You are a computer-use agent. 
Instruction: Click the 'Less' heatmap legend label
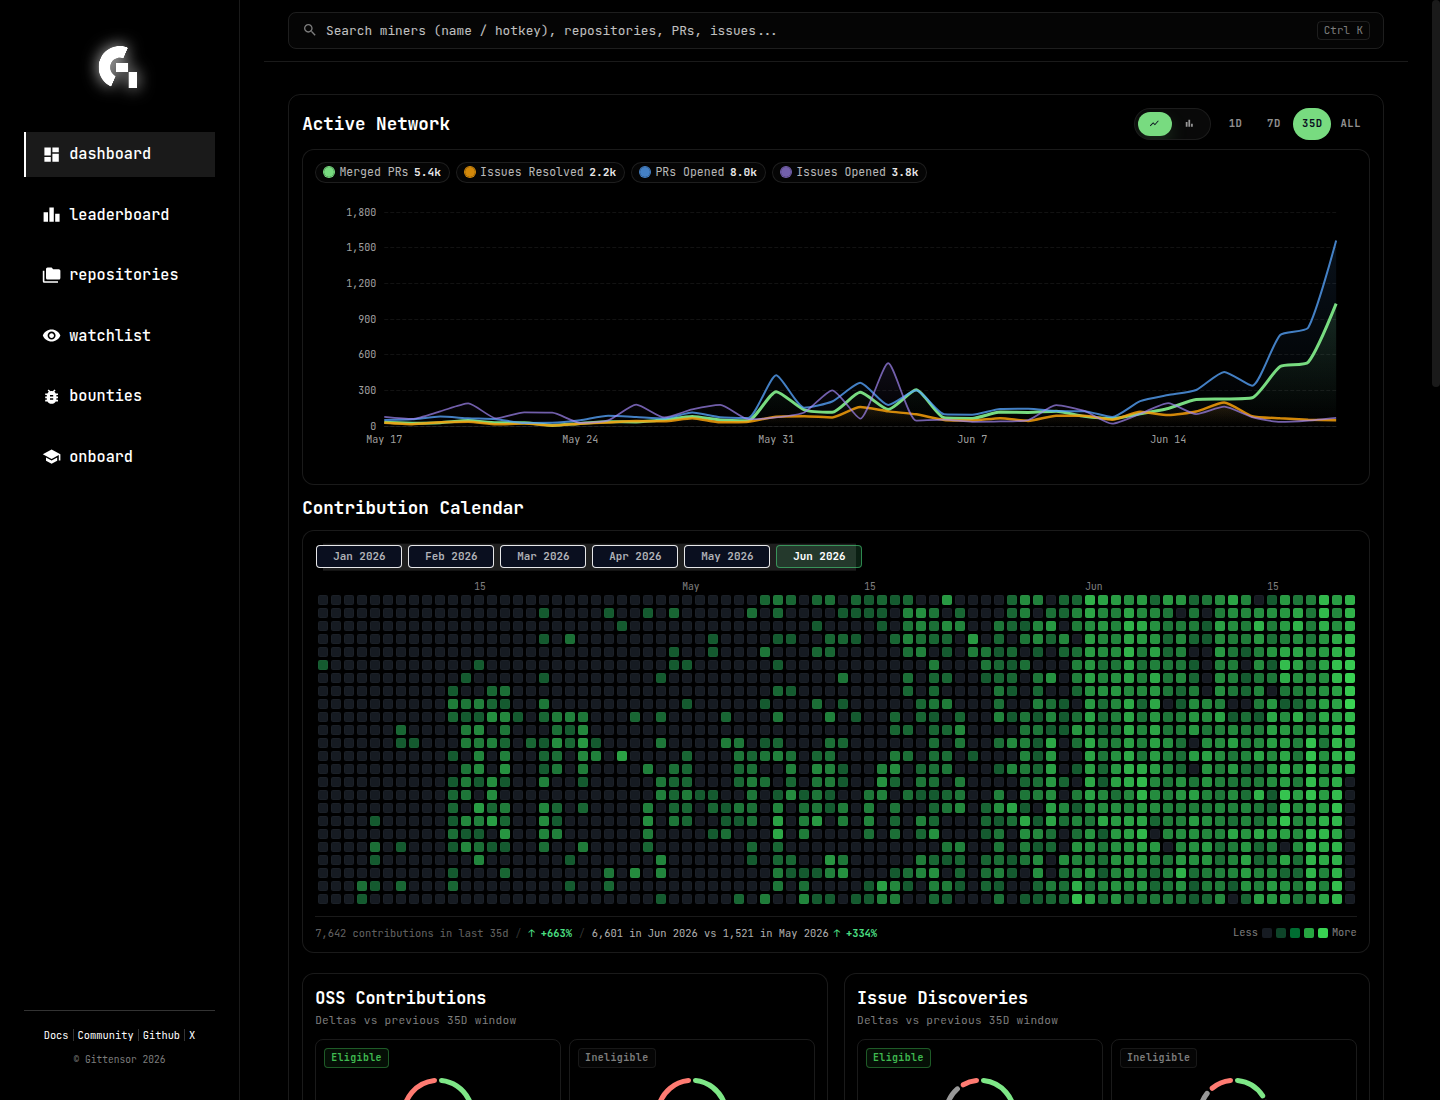coord(1245,932)
